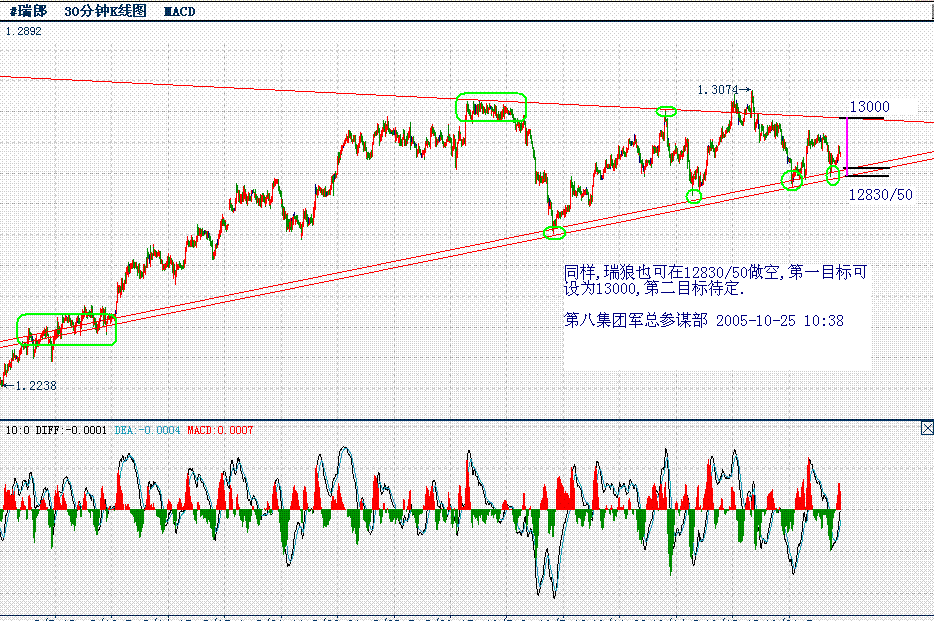Click the 1.2238 low price label
934x621 pixels.
click(x=36, y=386)
